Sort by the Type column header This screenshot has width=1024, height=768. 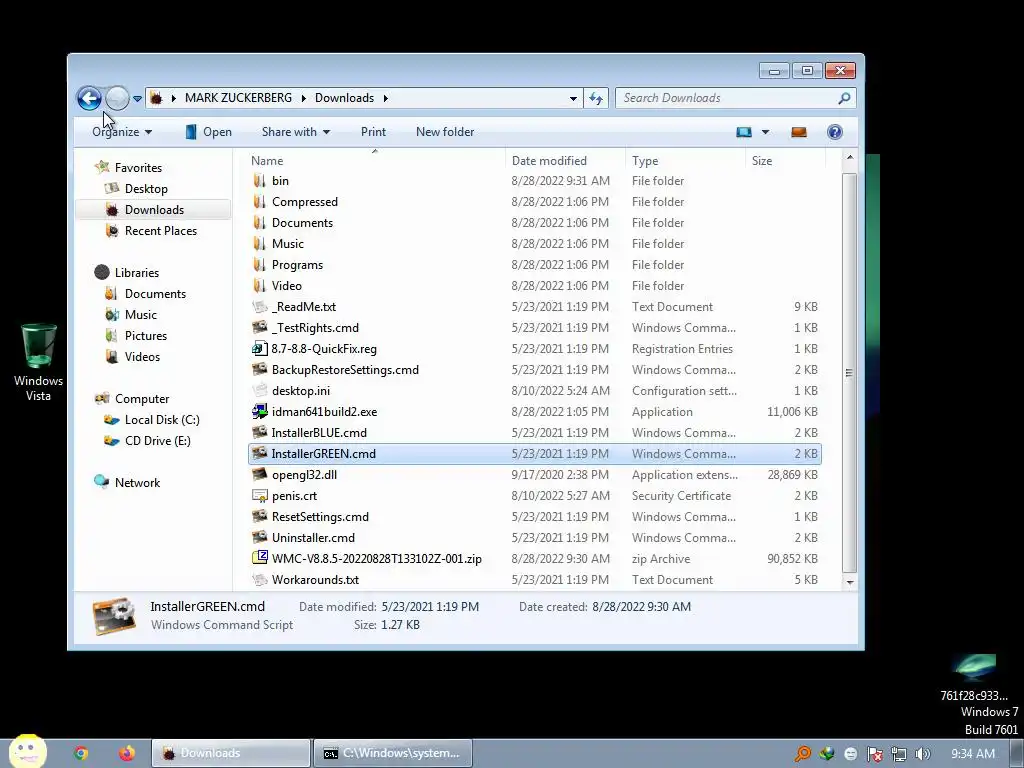[x=645, y=161]
